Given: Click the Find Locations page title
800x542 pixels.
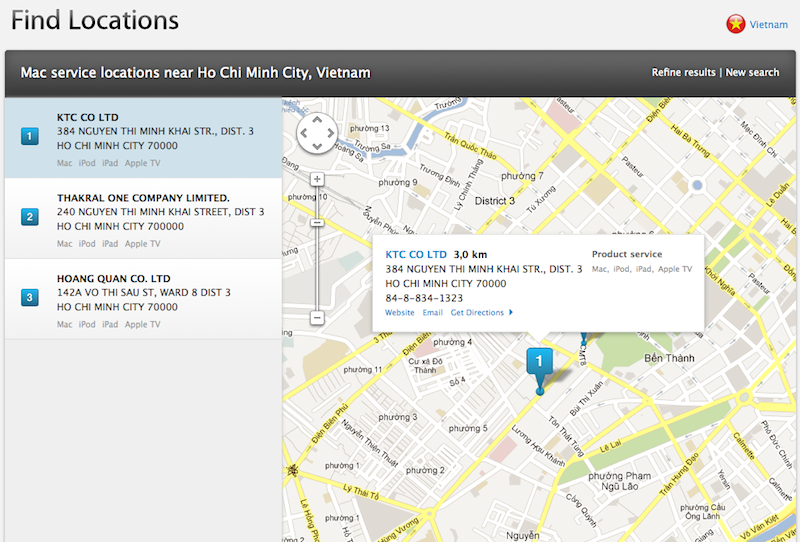Looking at the screenshot, I should tap(95, 21).
